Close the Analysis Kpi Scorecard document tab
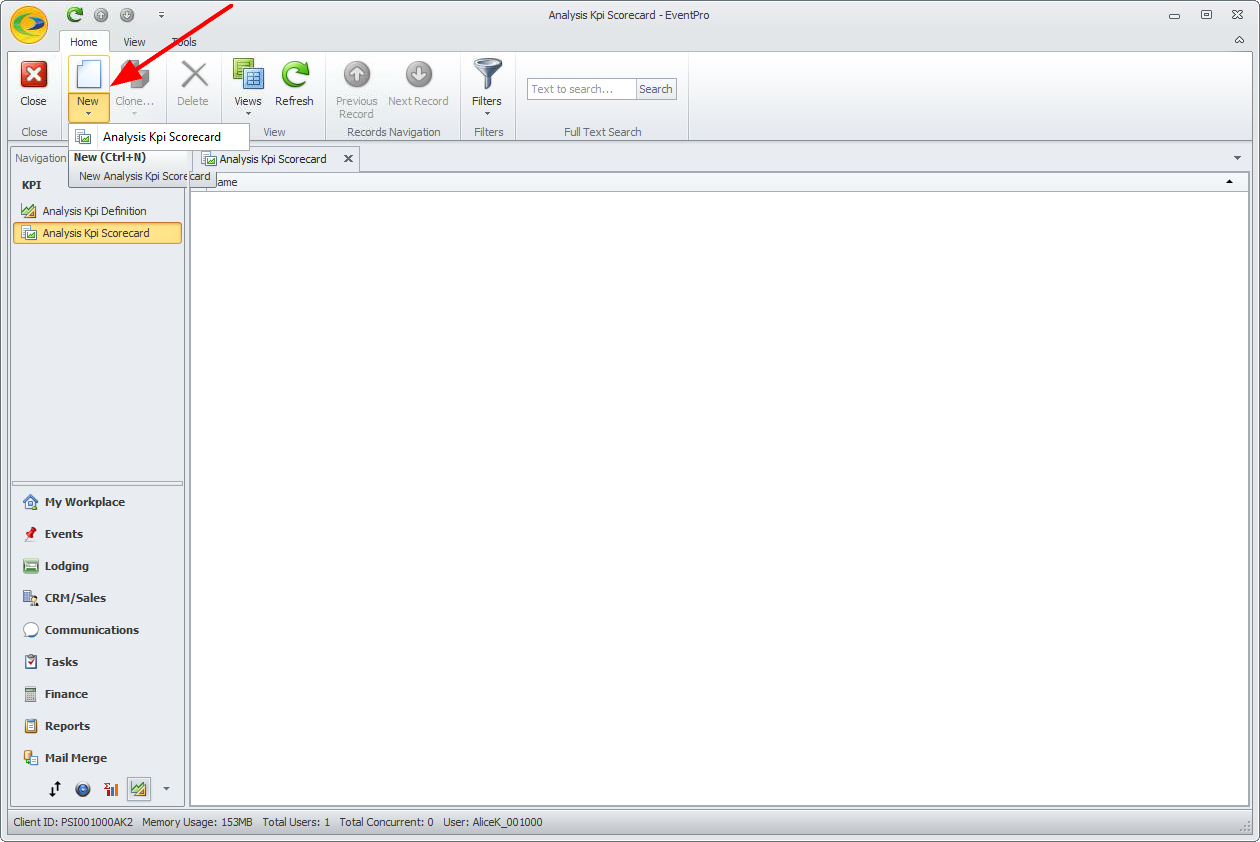The height and width of the screenshot is (842, 1260). tap(348, 158)
